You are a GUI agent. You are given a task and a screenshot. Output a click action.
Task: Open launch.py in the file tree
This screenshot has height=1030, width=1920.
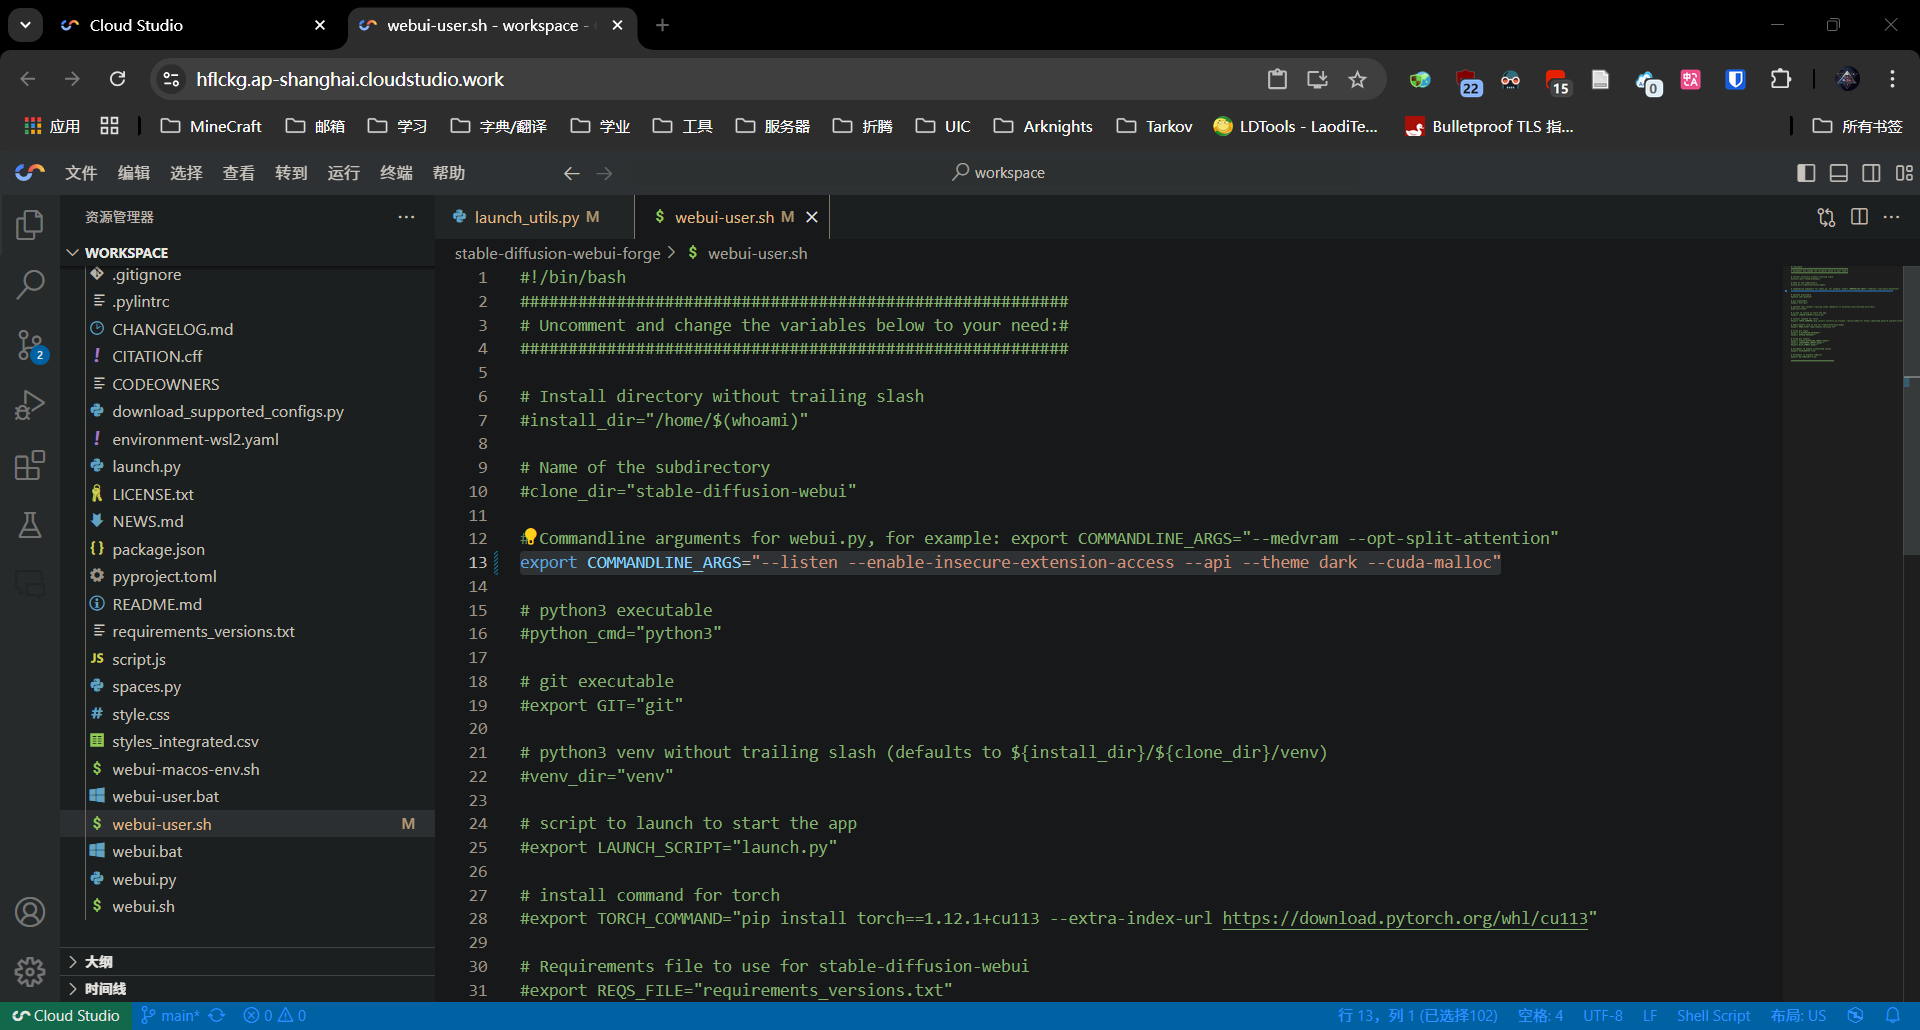146,466
